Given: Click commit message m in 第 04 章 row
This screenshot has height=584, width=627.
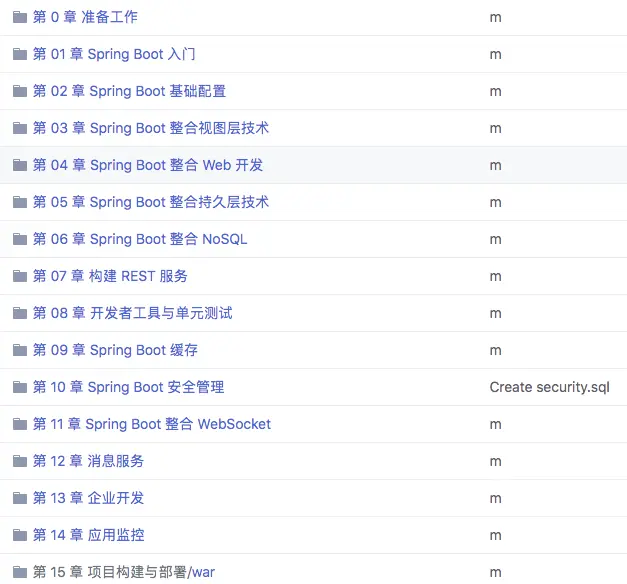Looking at the screenshot, I should pyautogui.click(x=496, y=166).
